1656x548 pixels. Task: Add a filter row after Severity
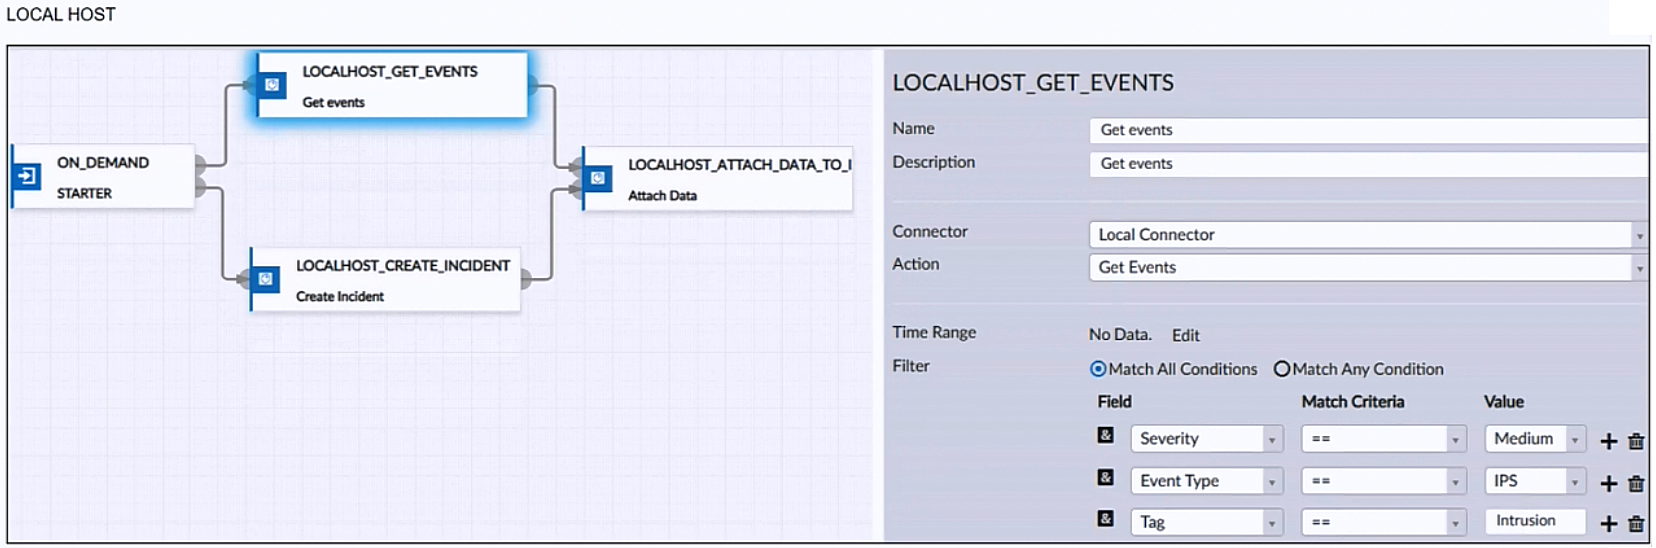1608,441
